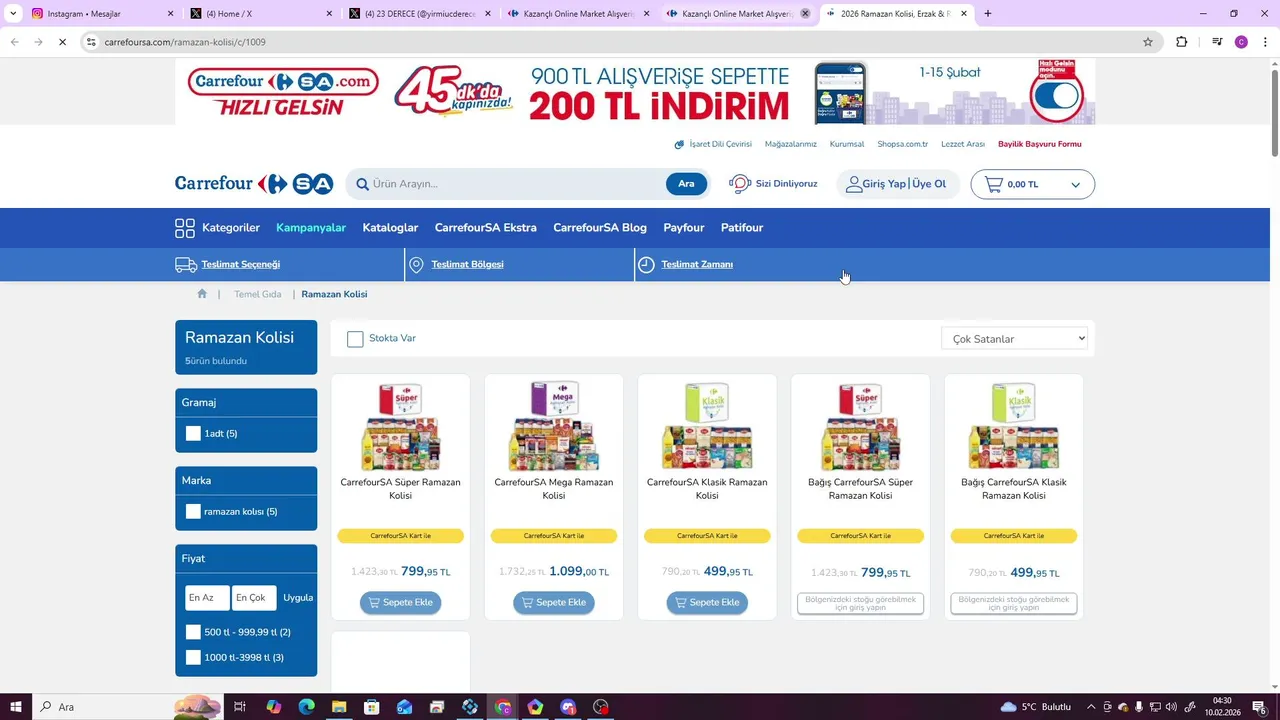Open the Çok Satanlar sort dropdown
Viewport: 1280px width, 720px height.
[x=1014, y=339]
